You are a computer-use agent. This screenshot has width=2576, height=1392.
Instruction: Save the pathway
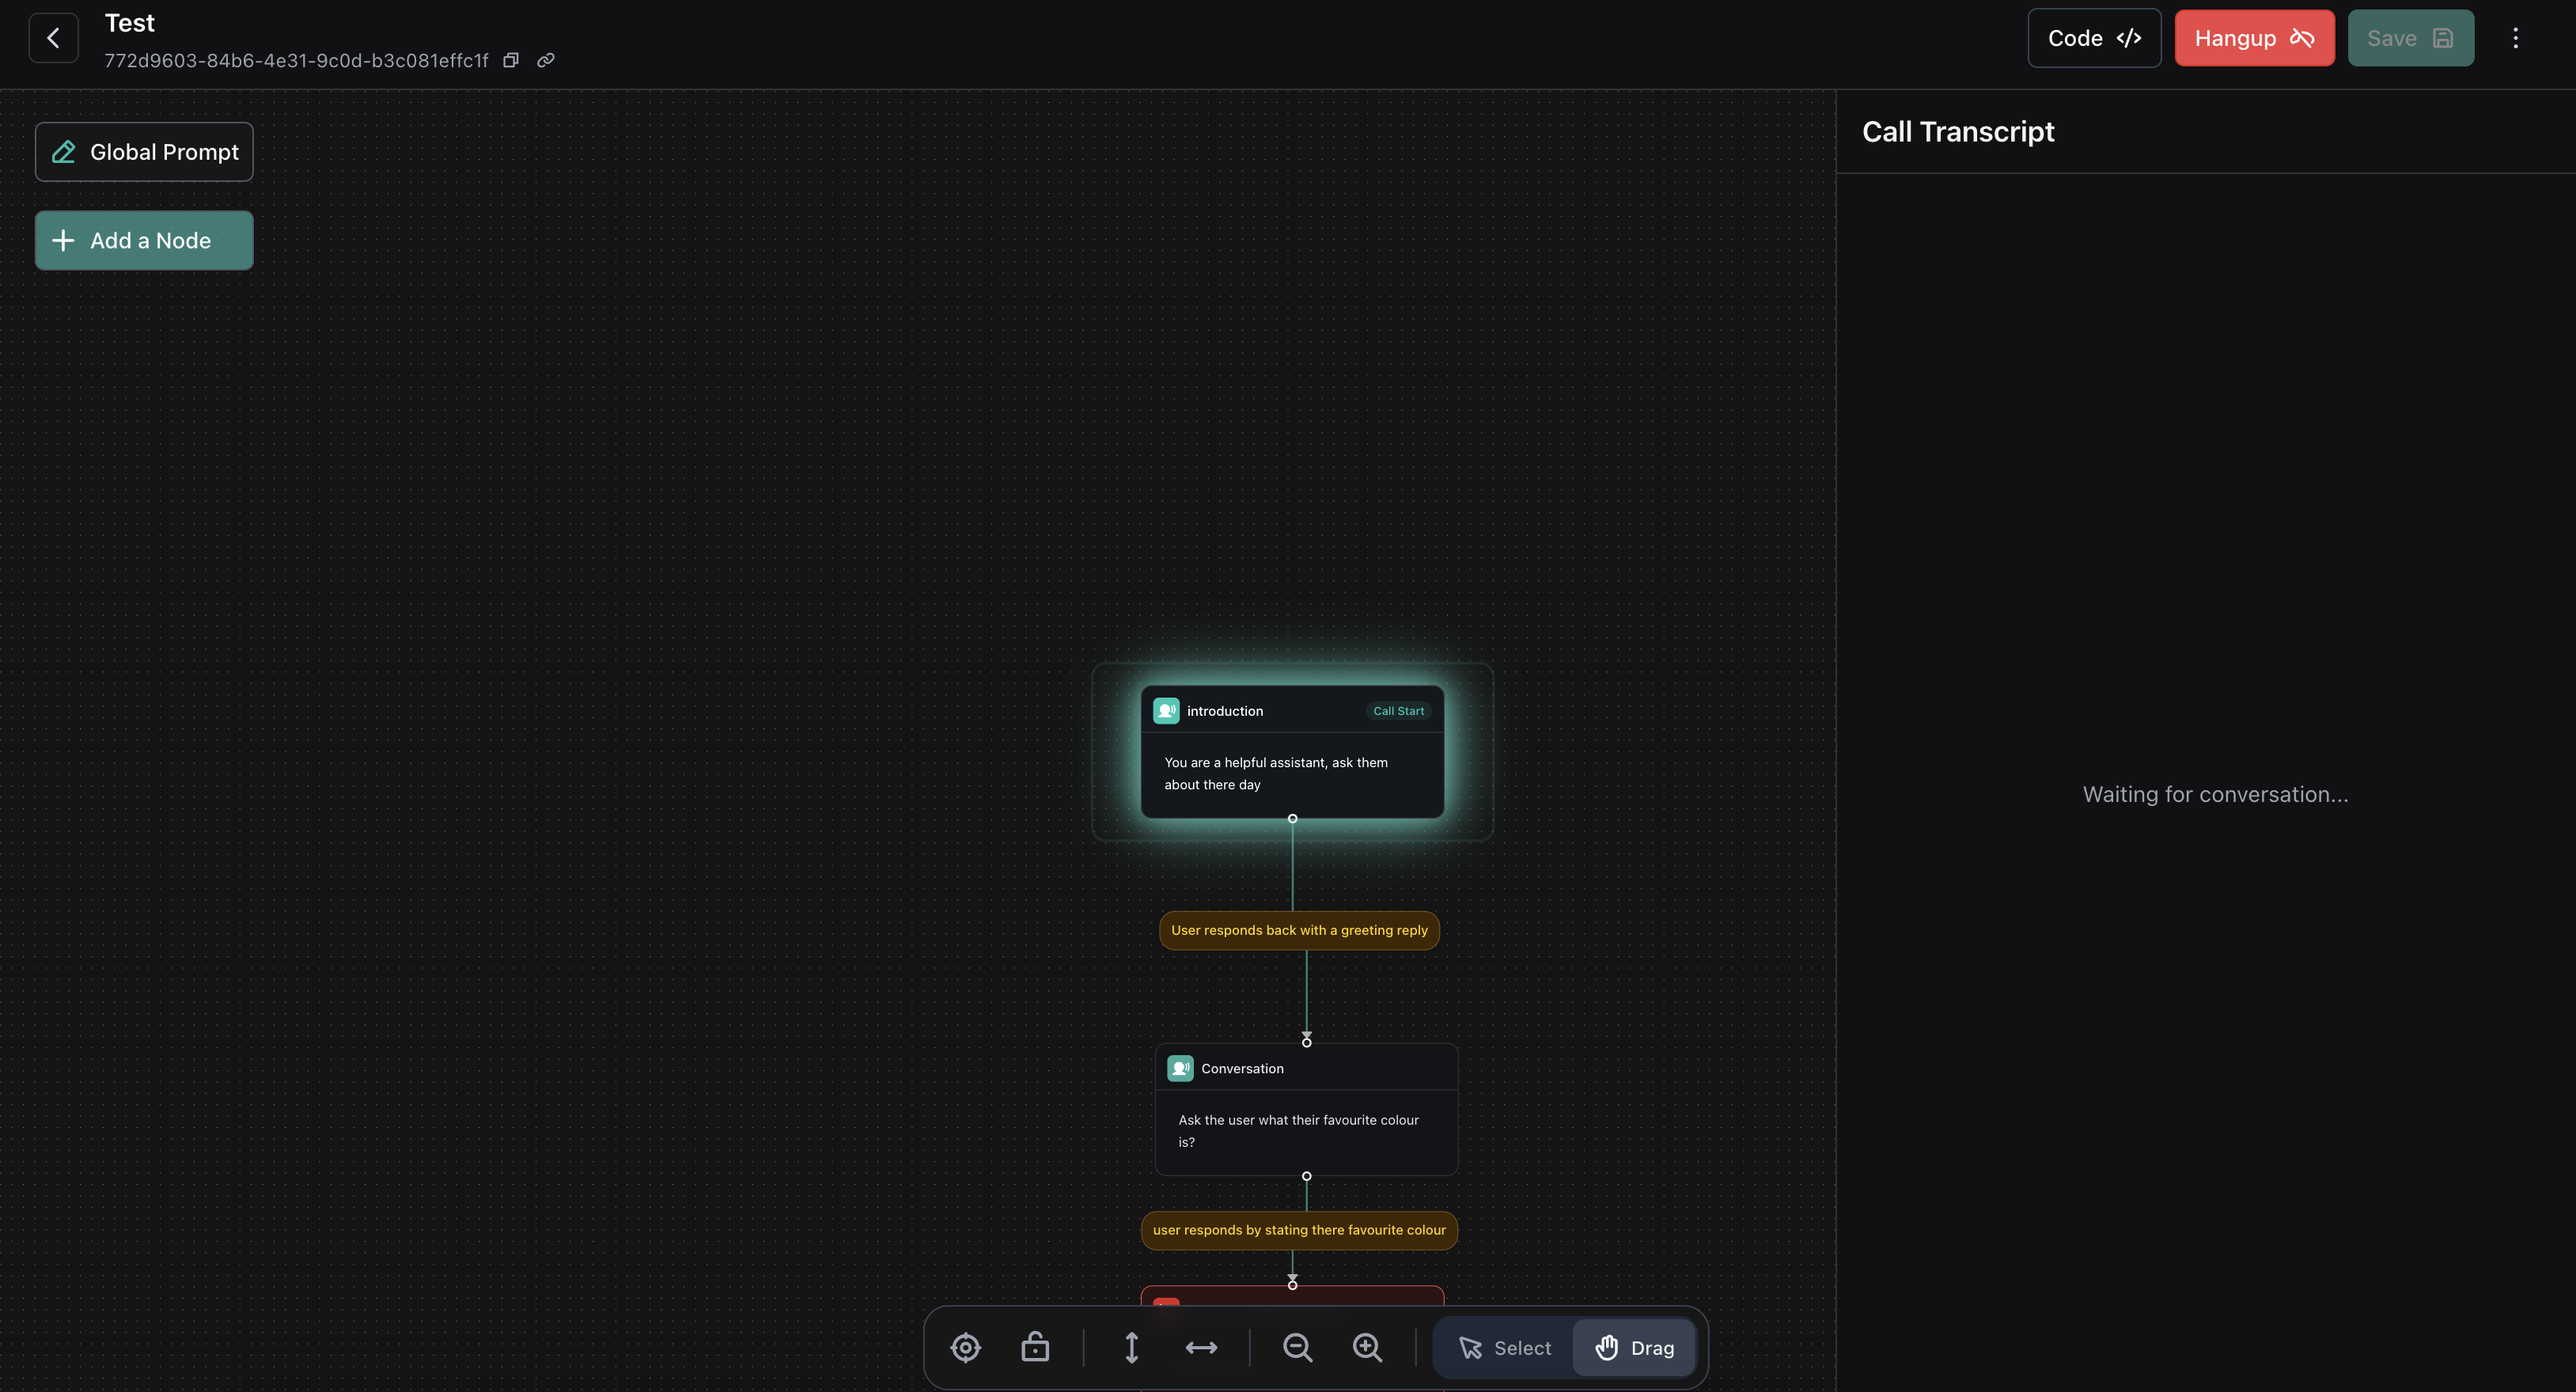[x=2410, y=38]
